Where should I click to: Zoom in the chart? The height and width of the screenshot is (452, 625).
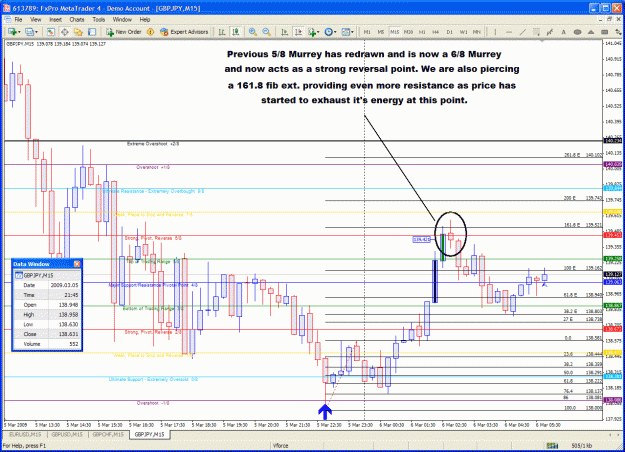pos(253,32)
